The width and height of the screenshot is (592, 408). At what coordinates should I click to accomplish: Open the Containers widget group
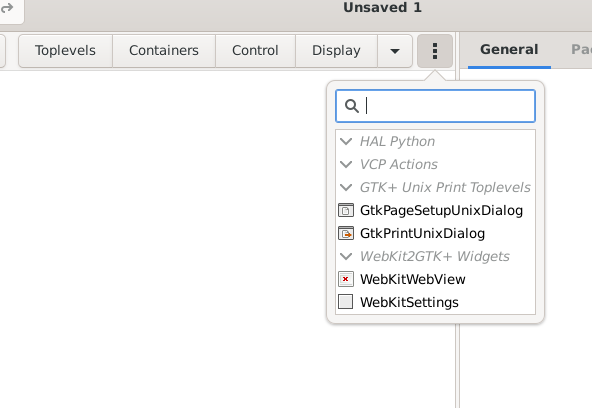pyautogui.click(x=164, y=51)
